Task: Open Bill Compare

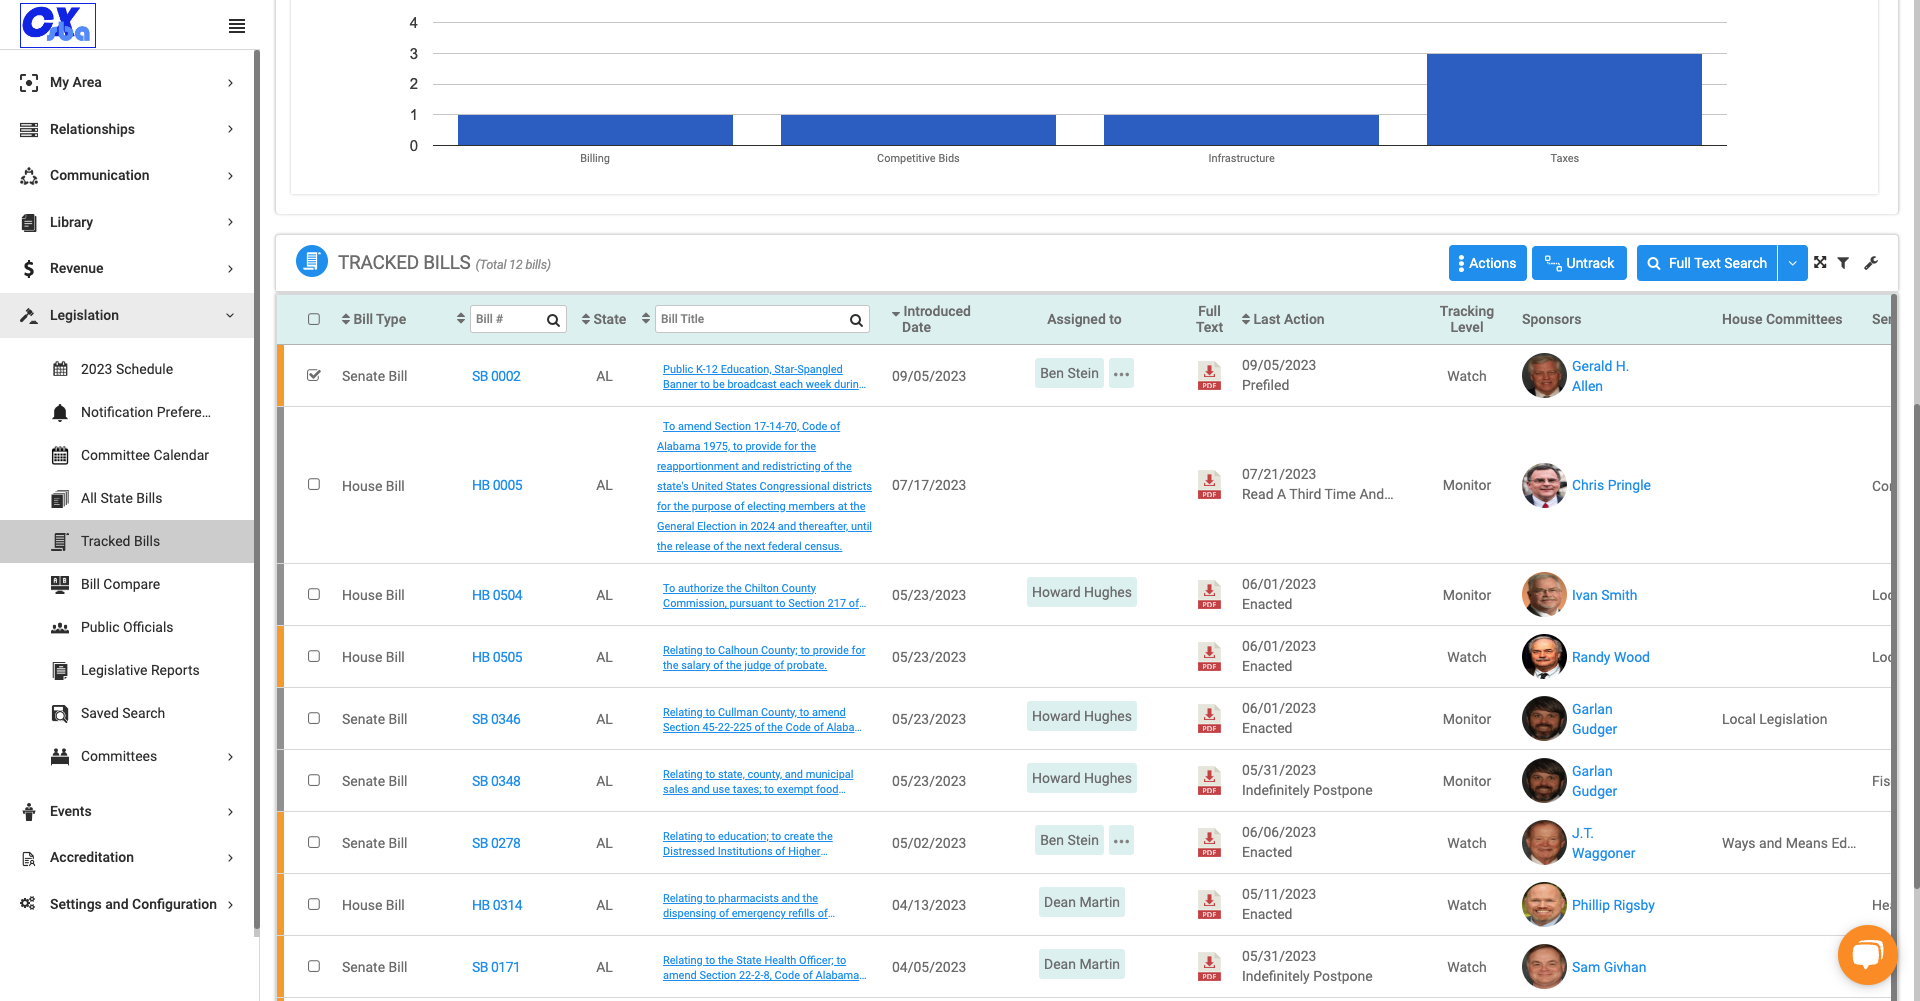Action: coord(120,584)
